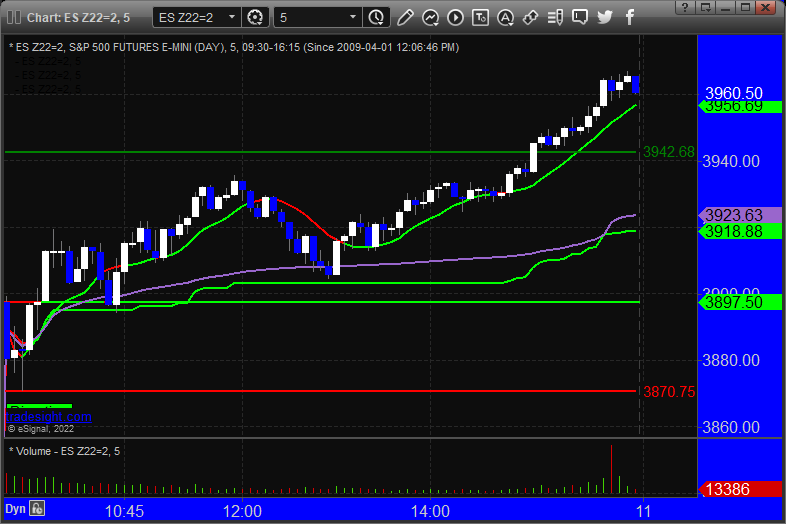Click the Dyn scaling label
The height and width of the screenshot is (524, 786).
pos(15,509)
